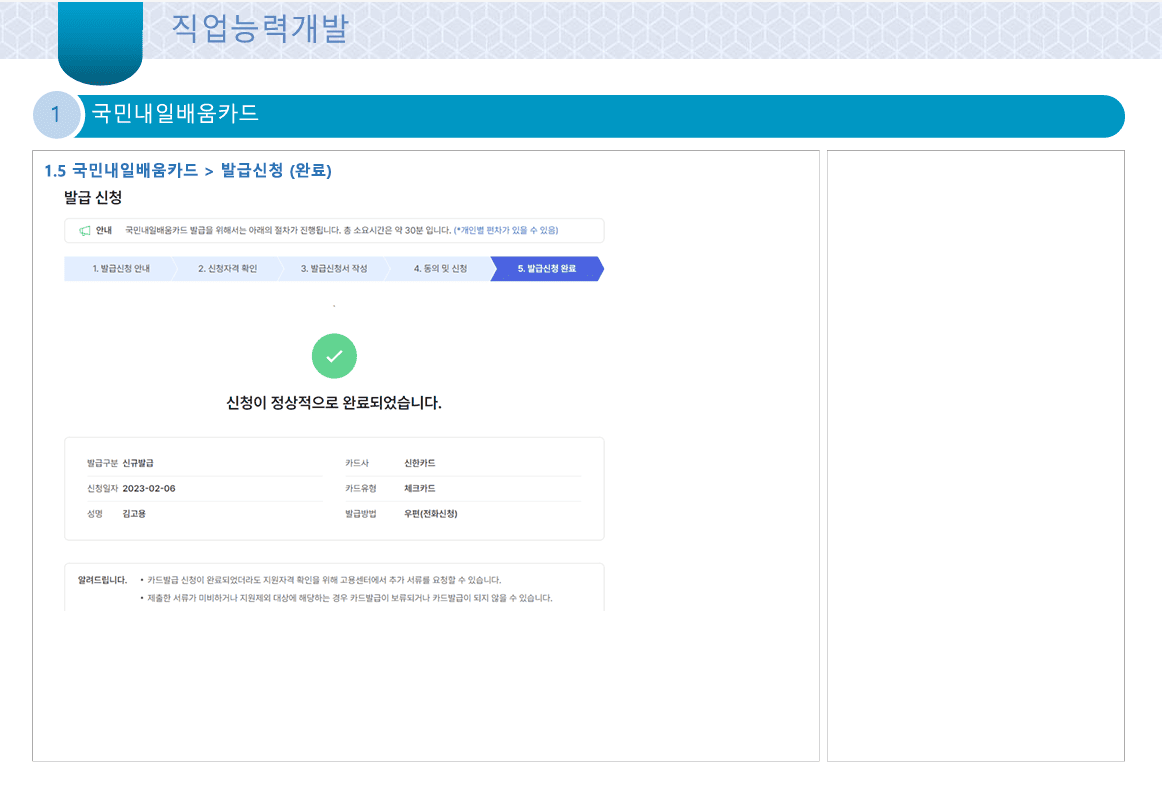The width and height of the screenshot is (1162, 811).
Task: Click the 카드유형 label
Action: [x=361, y=489]
